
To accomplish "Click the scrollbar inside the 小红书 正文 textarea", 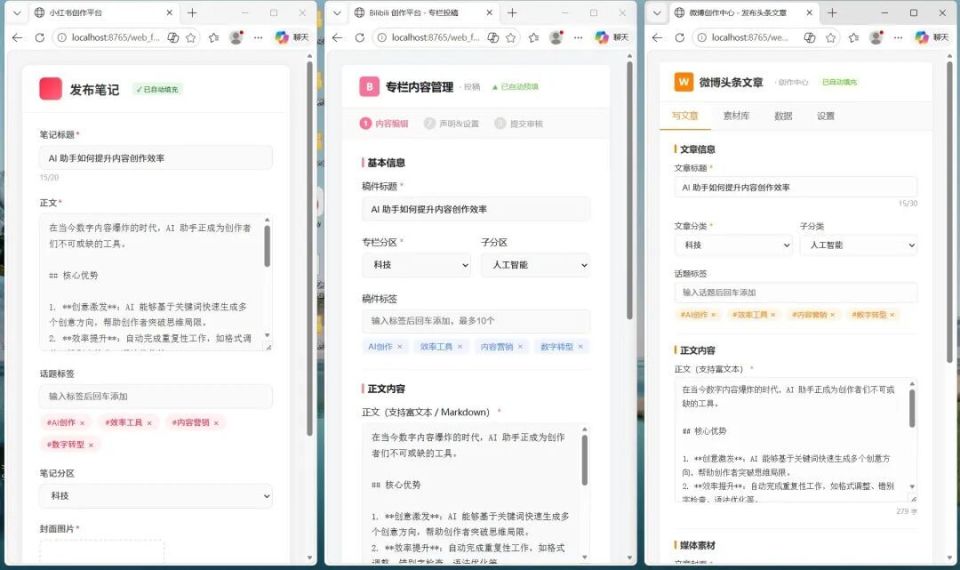I will (x=267, y=246).
